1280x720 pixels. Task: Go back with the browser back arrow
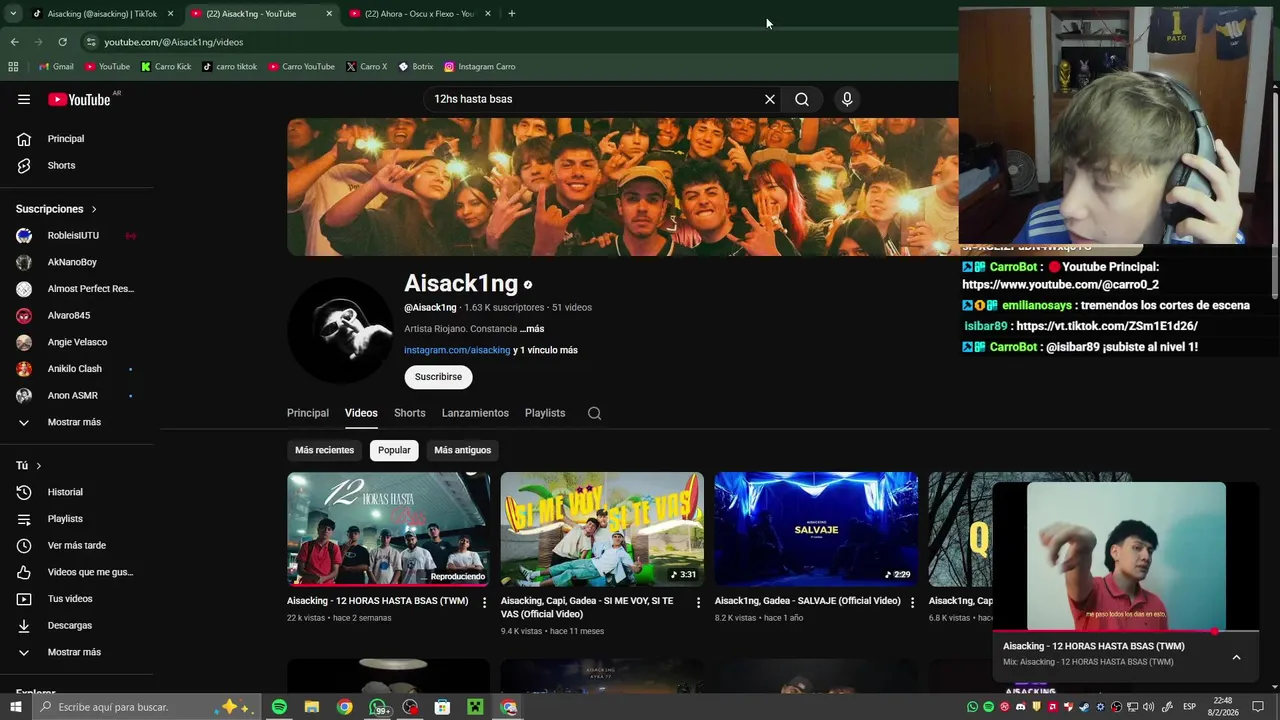pyautogui.click(x=14, y=42)
